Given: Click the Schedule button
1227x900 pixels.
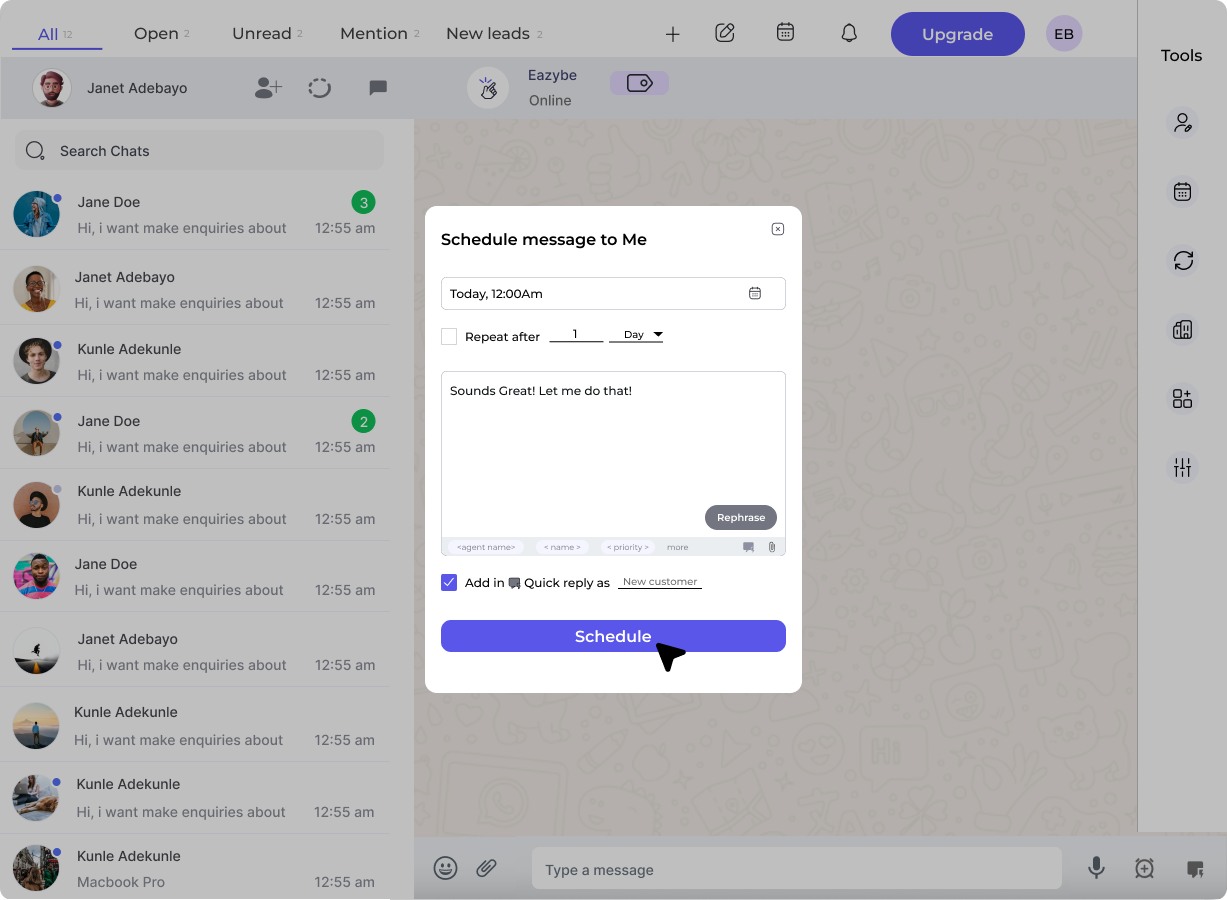Looking at the screenshot, I should pyautogui.click(x=613, y=636).
